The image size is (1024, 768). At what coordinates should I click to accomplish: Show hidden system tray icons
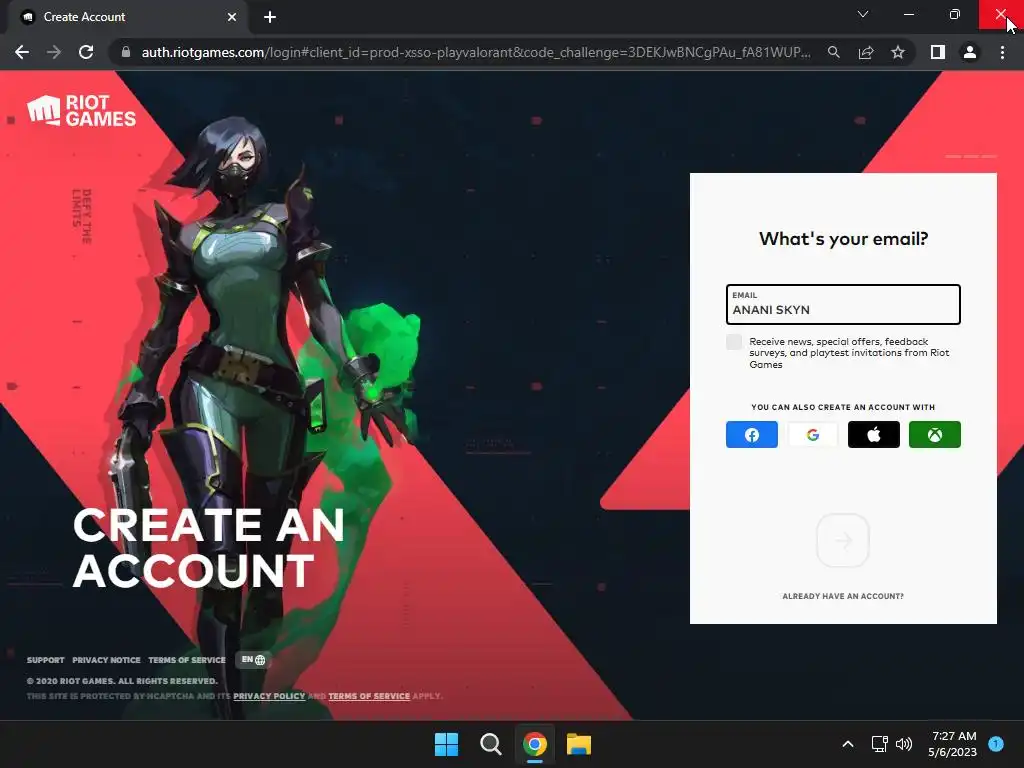click(848, 744)
